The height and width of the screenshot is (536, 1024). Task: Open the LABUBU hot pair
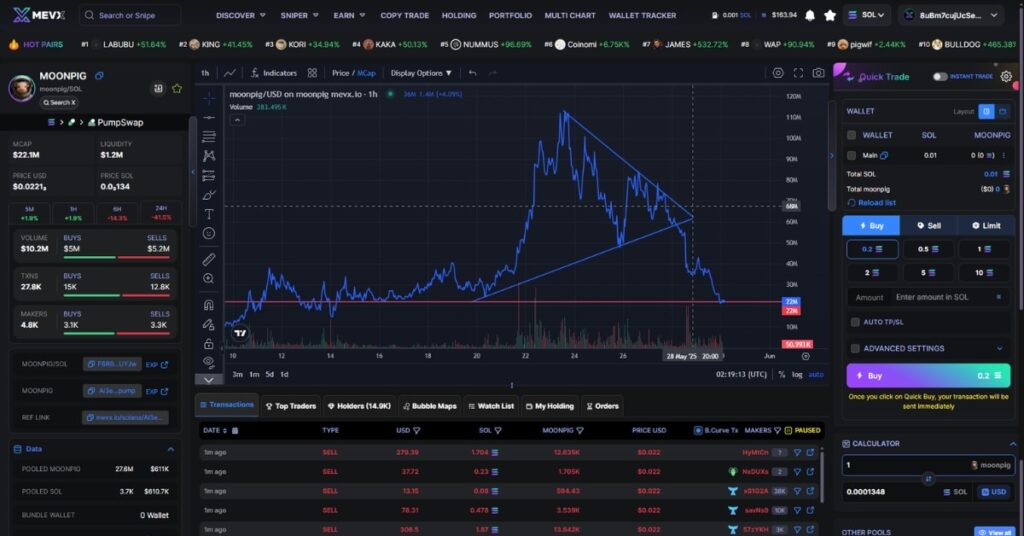coord(124,44)
